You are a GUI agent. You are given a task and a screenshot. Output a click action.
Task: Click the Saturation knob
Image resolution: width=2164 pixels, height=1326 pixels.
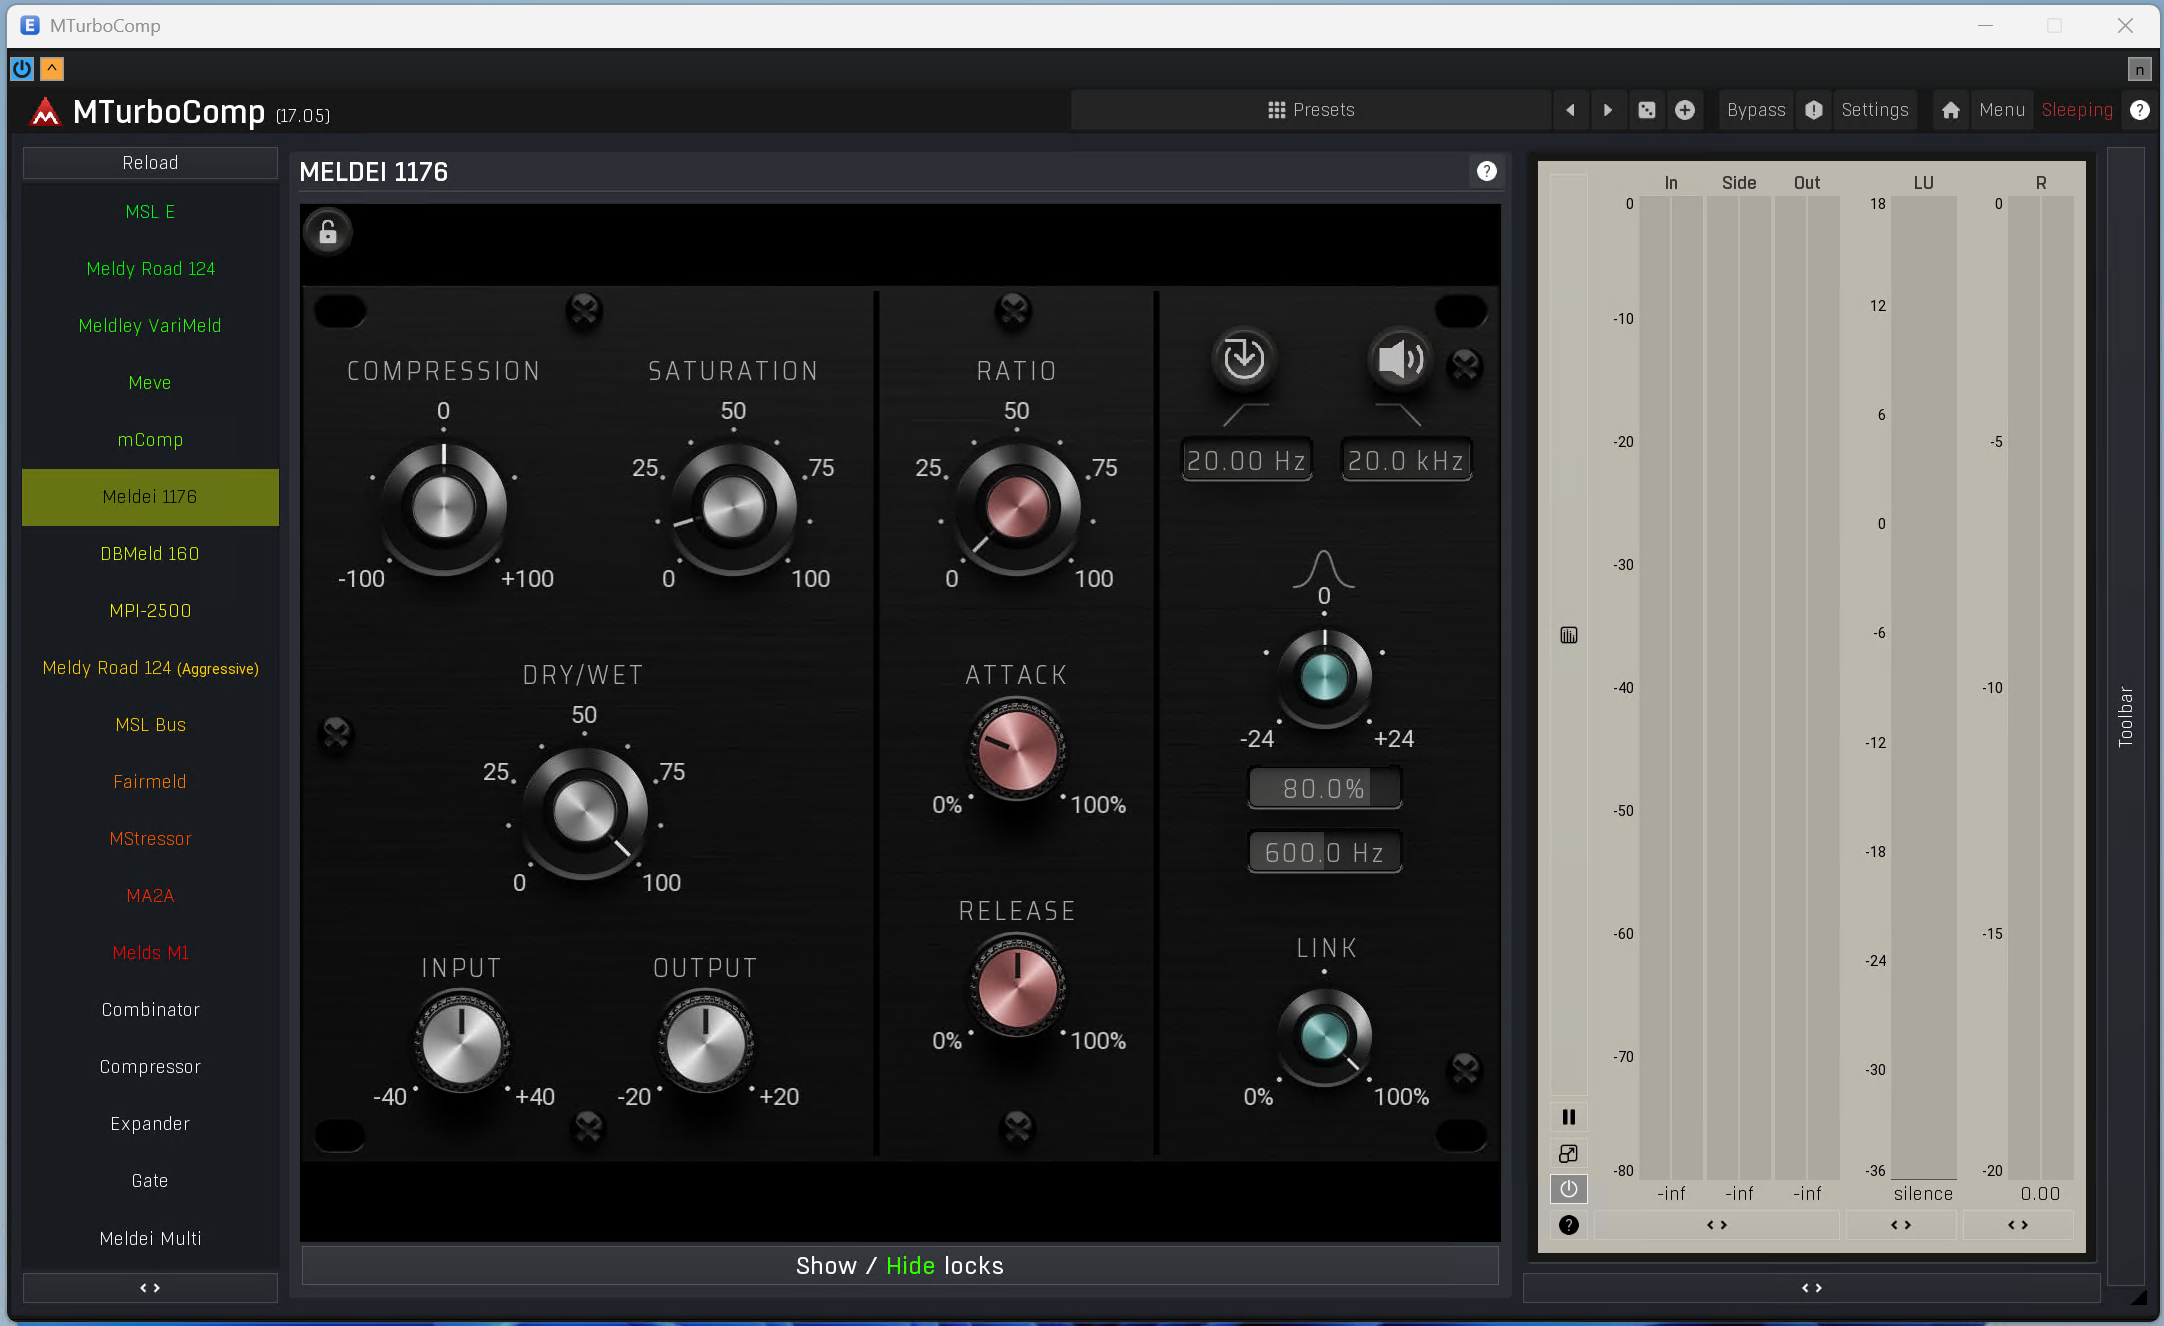[x=733, y=508]
